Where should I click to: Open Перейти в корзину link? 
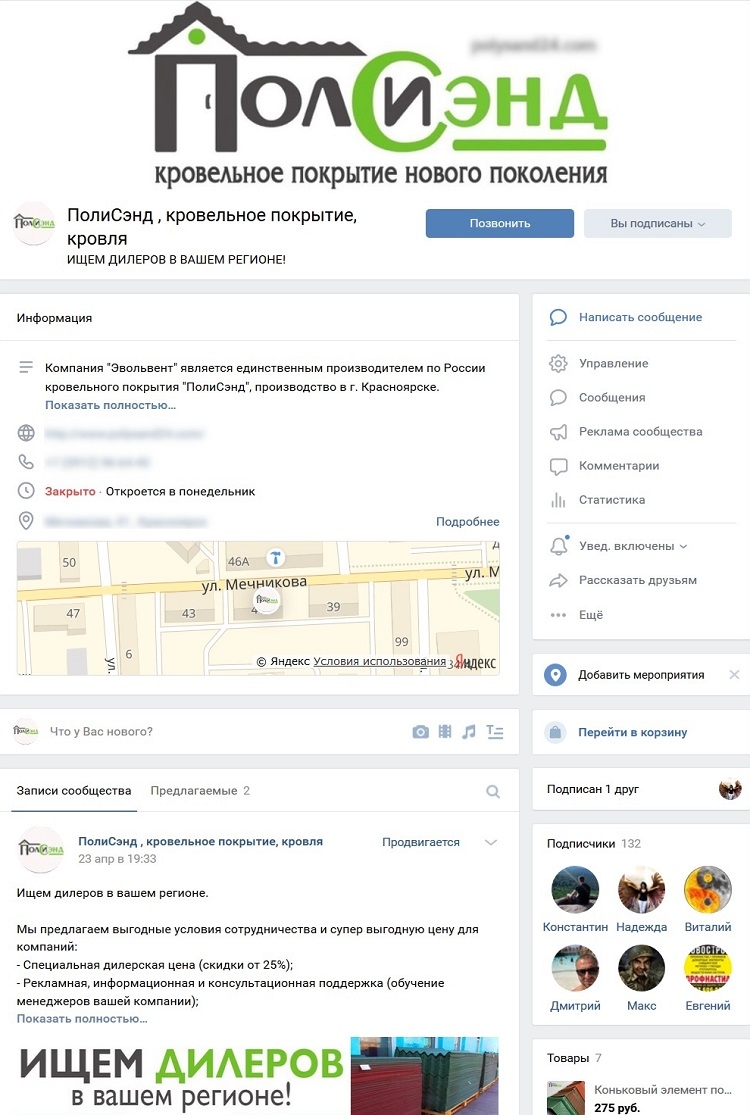pos(633,732)
